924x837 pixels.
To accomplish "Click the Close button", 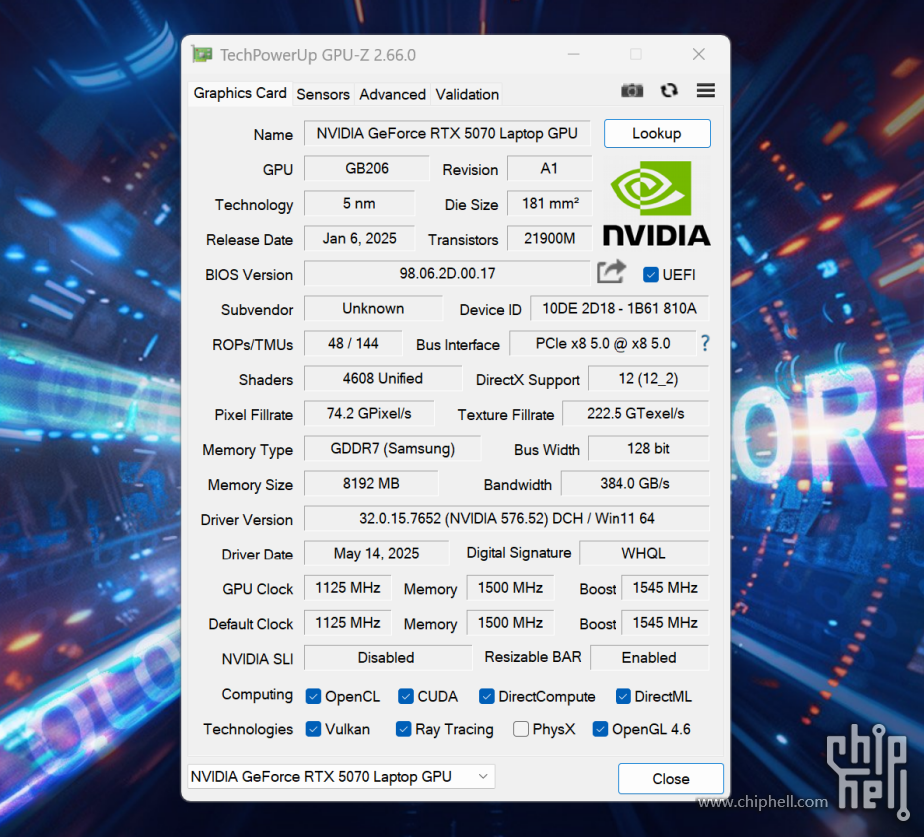I will (x=671, y=779).
